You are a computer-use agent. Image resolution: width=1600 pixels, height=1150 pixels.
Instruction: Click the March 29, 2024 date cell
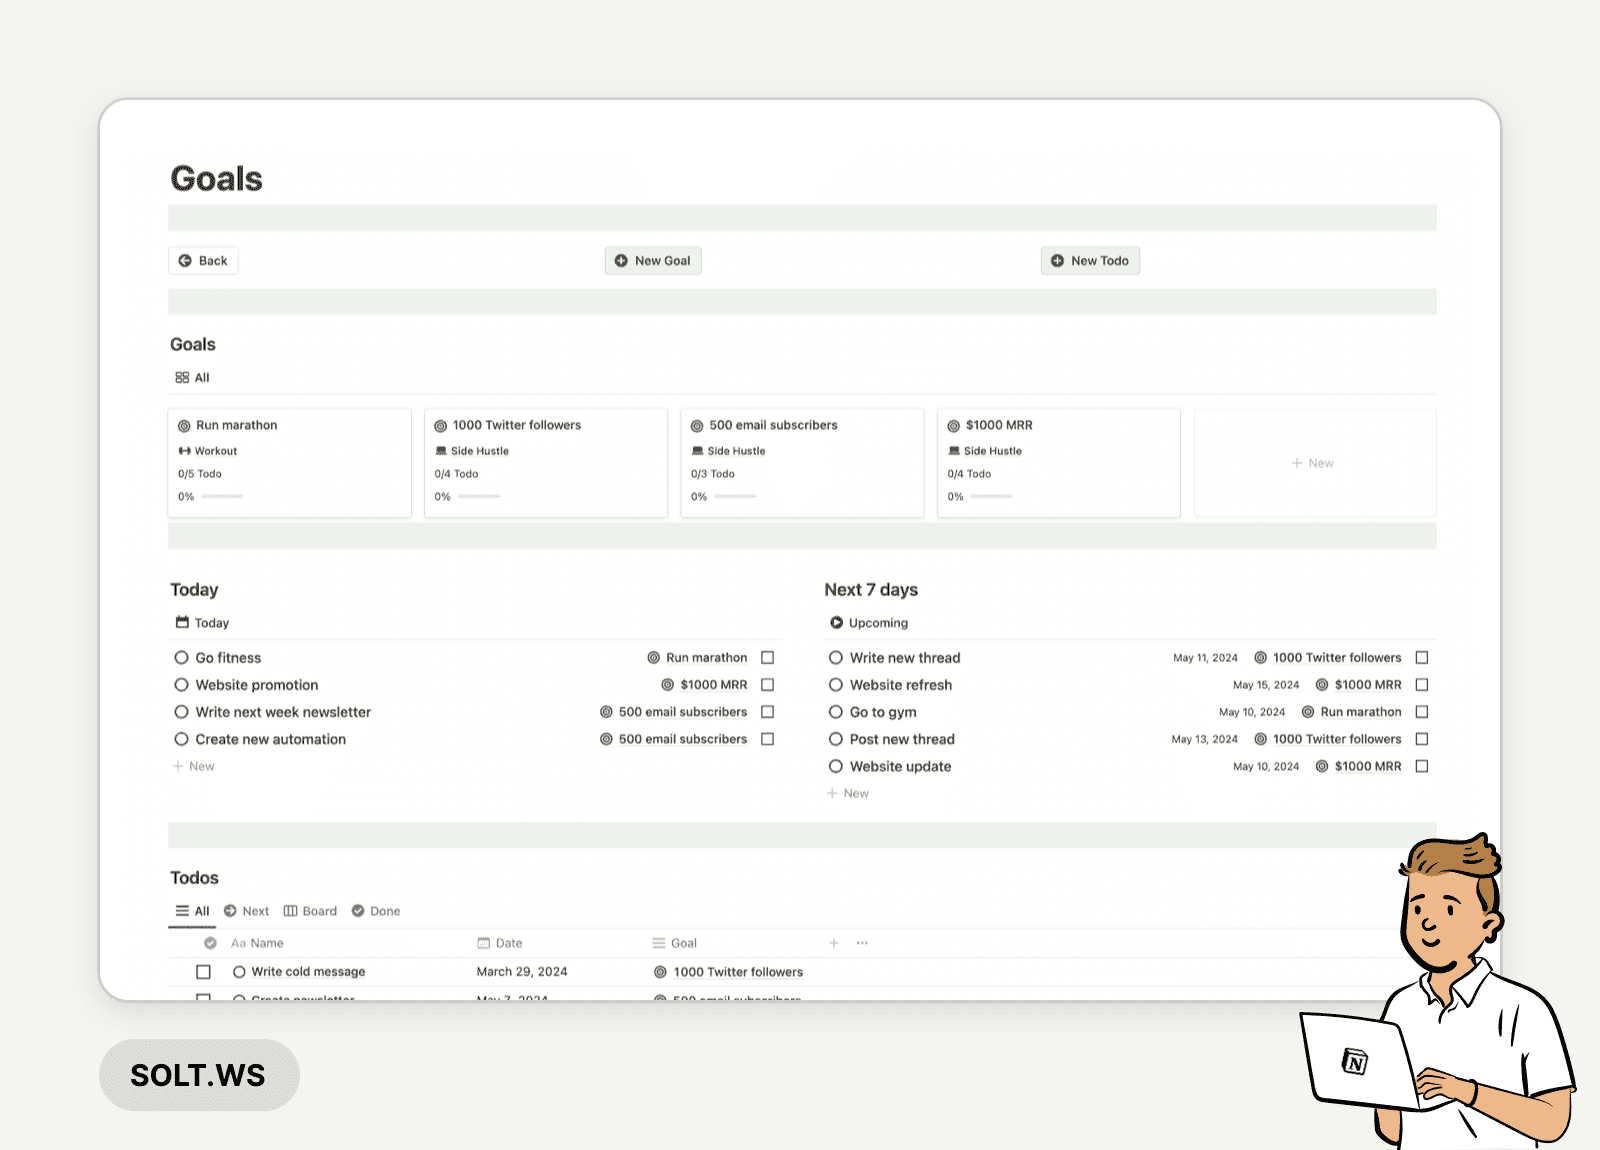coord(522,972)
